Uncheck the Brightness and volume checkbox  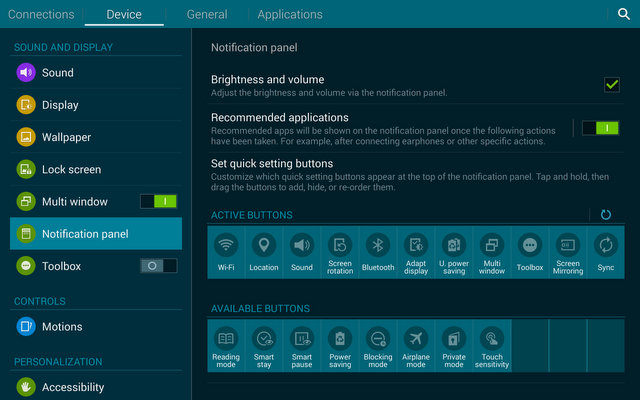point(612,85)
